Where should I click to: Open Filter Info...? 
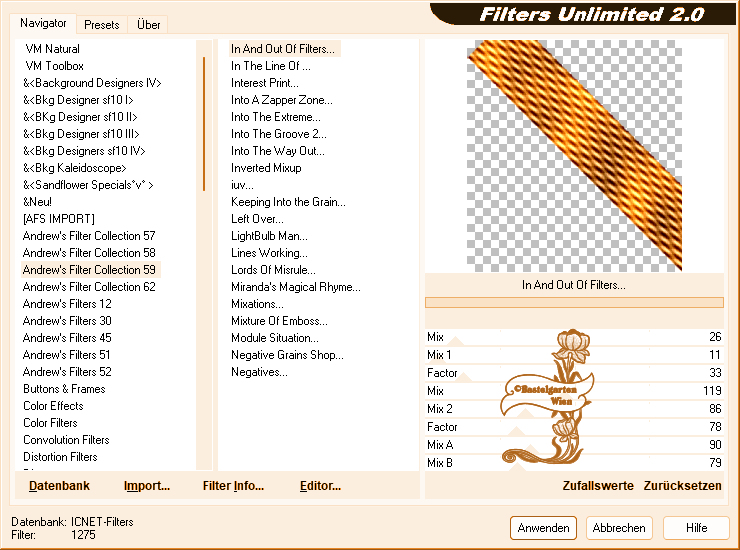coord(233,486)
